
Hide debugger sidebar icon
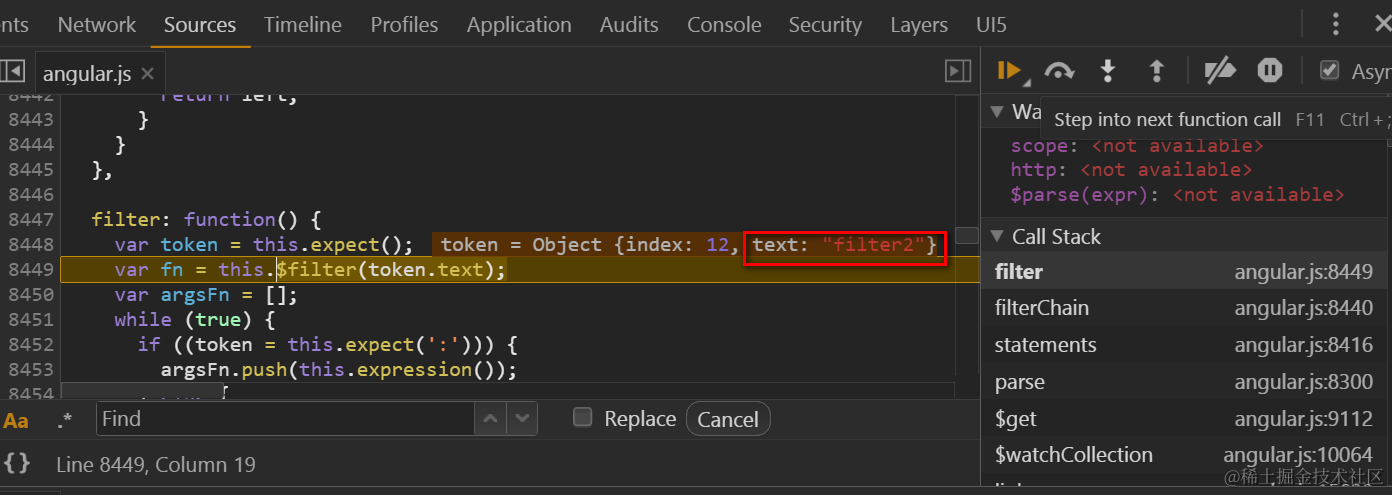(x=958, y=71)
